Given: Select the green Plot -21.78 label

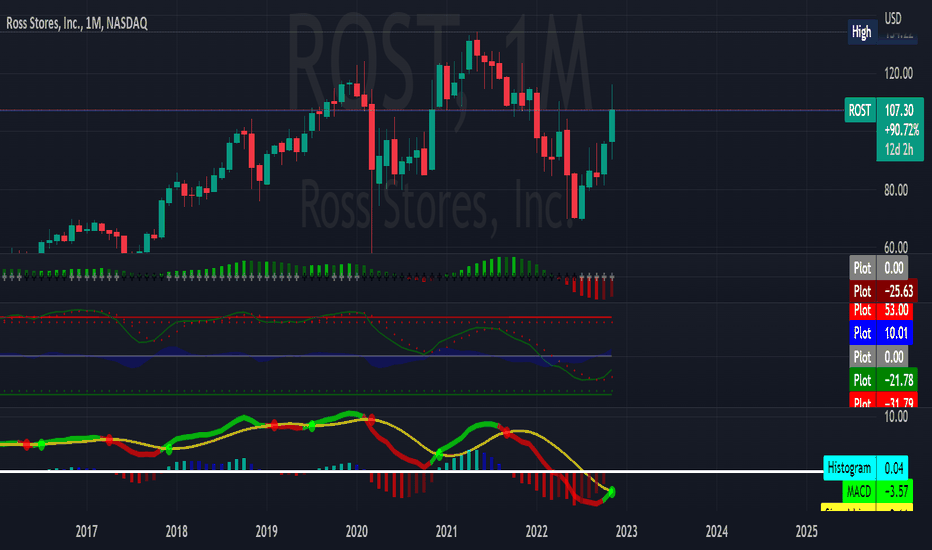Looking at the screenshot, I should [883, 380].
